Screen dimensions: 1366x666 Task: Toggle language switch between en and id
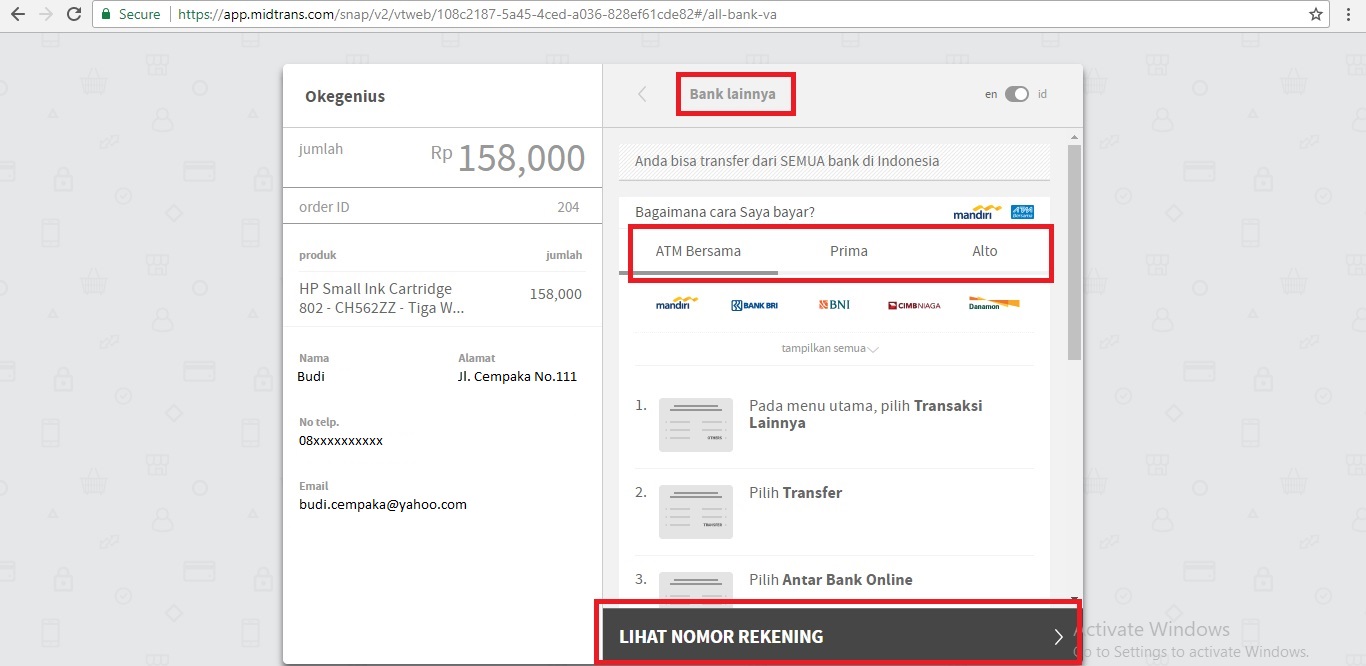click(1016, 94)
